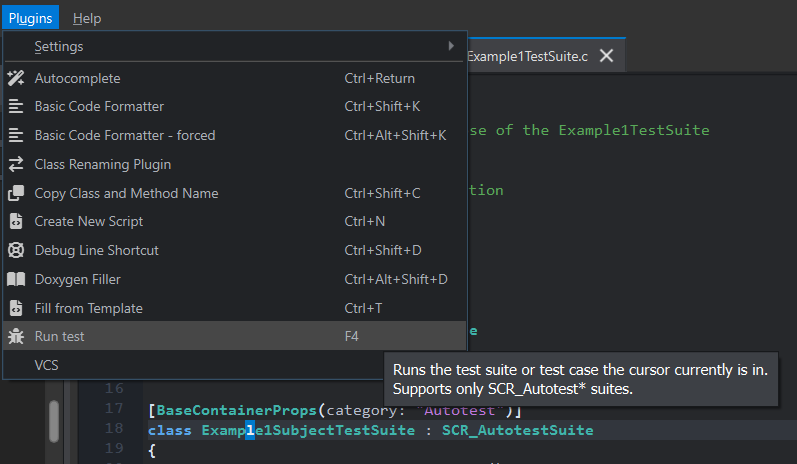The image size is (797, 464).
Task: Select Run test menu item
Action: [60, 337]
